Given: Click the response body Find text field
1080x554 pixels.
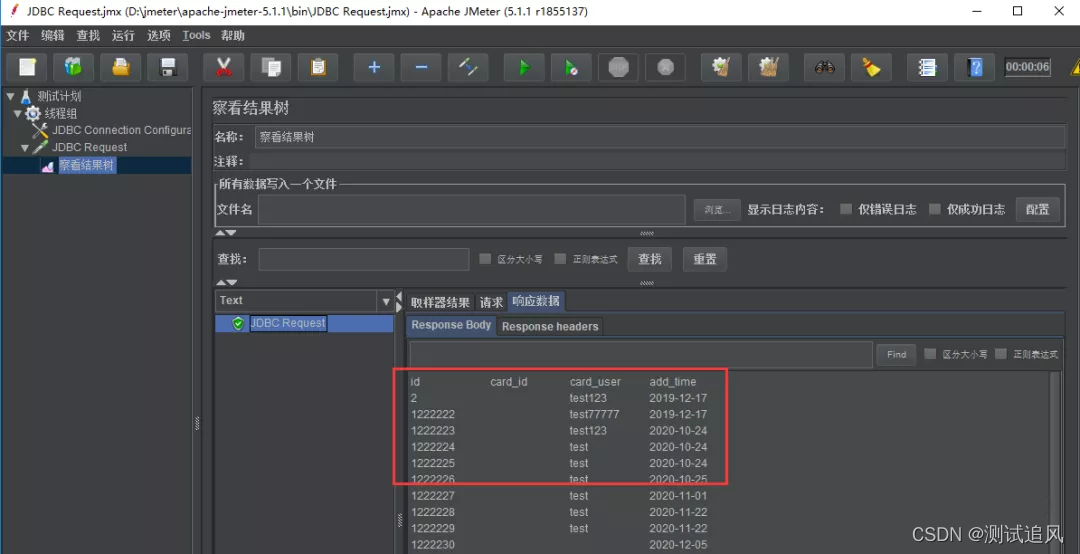Looking at the screenshot, I should click(641, 354).
